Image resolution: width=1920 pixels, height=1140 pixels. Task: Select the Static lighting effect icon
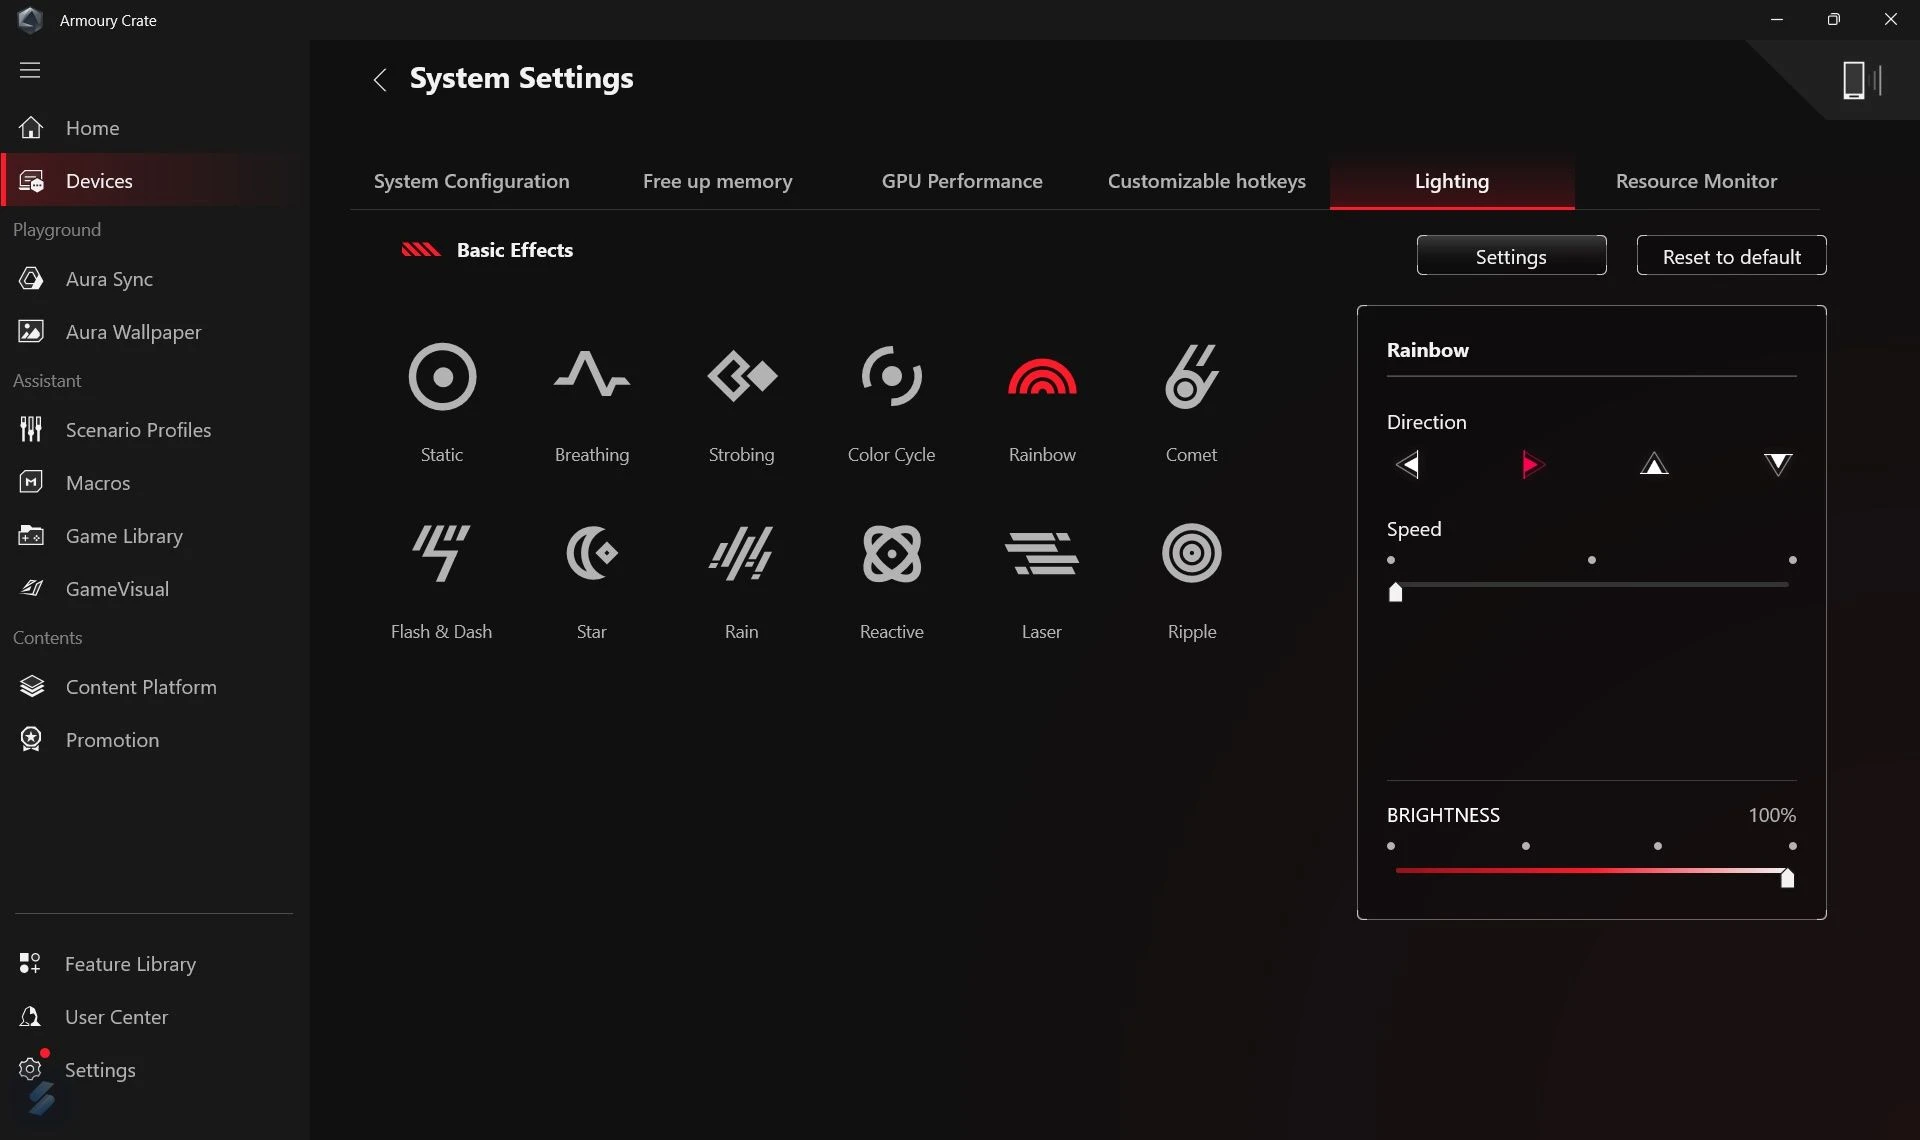442,377
